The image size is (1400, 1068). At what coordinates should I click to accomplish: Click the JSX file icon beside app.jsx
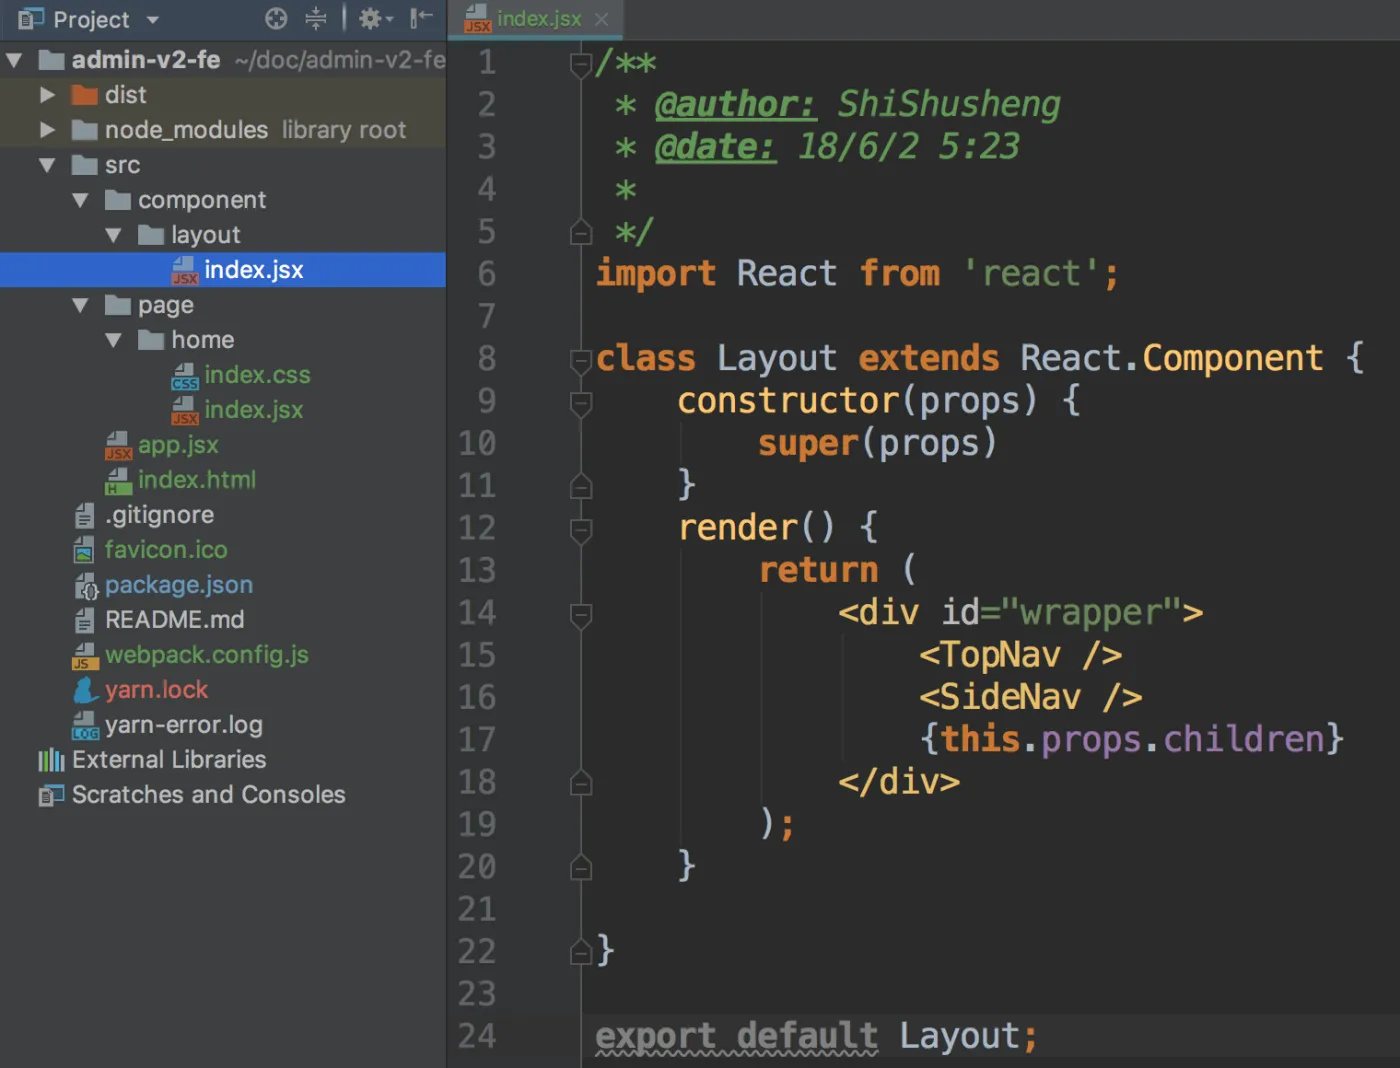[118, 446]
